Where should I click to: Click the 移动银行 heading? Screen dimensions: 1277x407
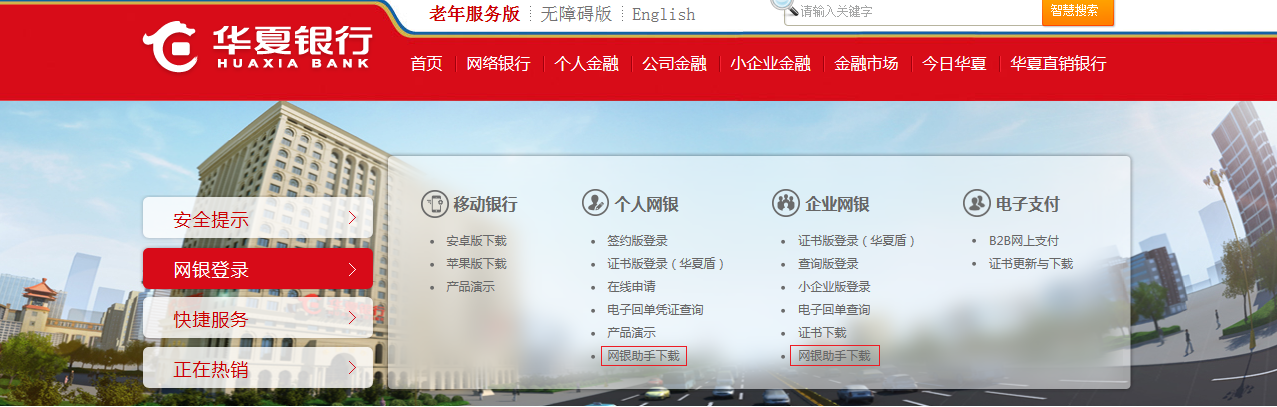coord(485,204)
